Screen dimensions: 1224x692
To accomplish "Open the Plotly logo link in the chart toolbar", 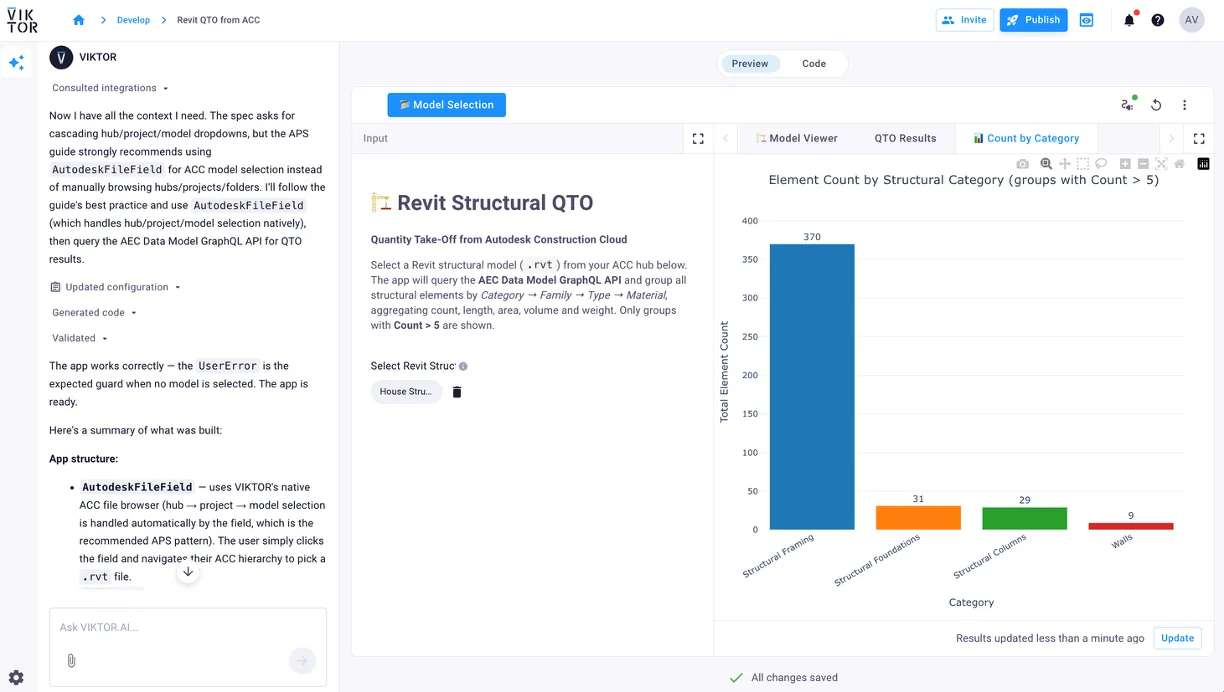I will click(x=1203, y=164).
